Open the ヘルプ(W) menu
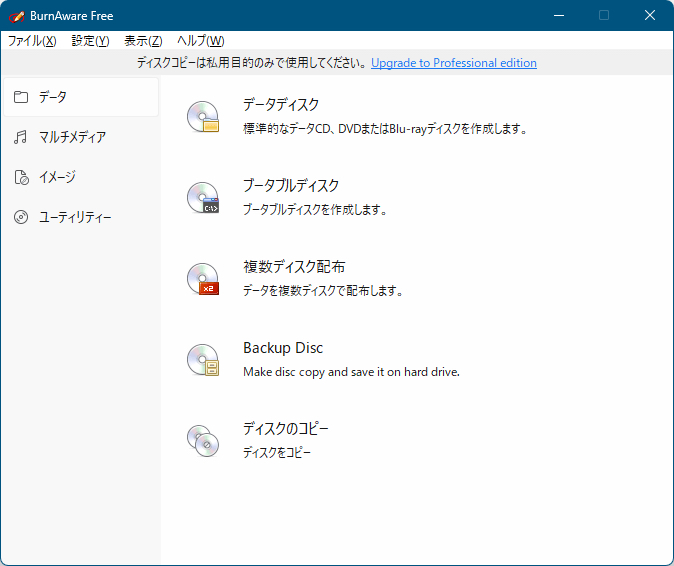674x566 pixels. point(201,41)
